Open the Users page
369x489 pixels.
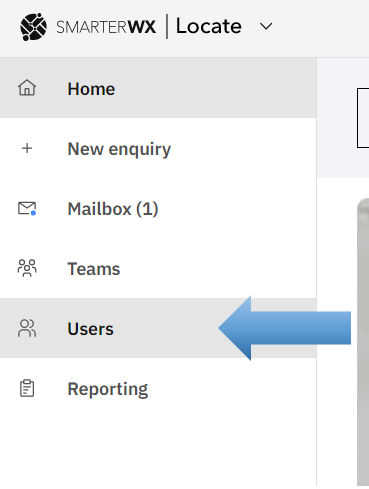158,328
